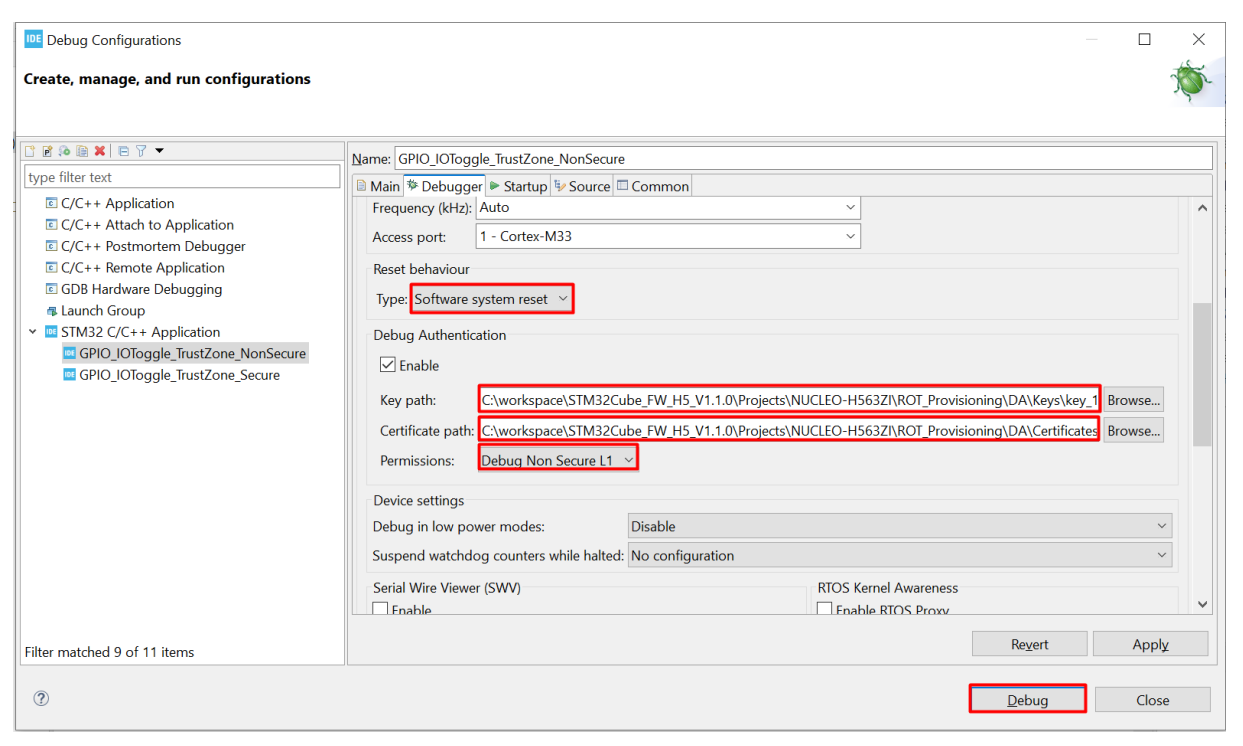The image size is (1243, 746).
Task: Open the Reset behaviour Type dropdown
Action: [492, 299]
